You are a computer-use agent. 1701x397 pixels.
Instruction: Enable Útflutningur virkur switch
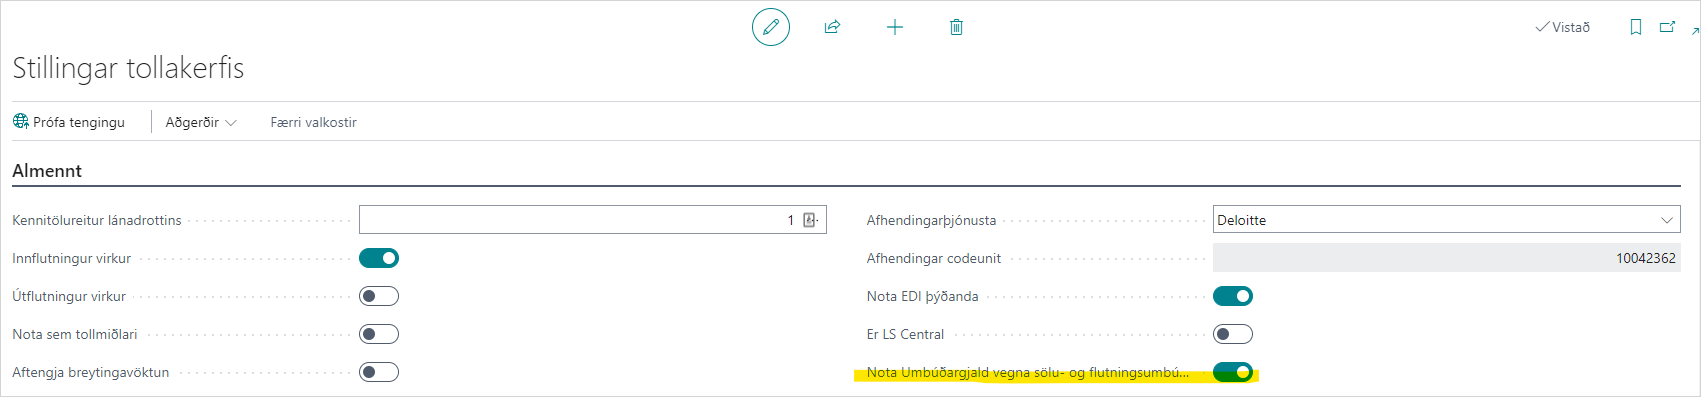[x=379, y=296]
